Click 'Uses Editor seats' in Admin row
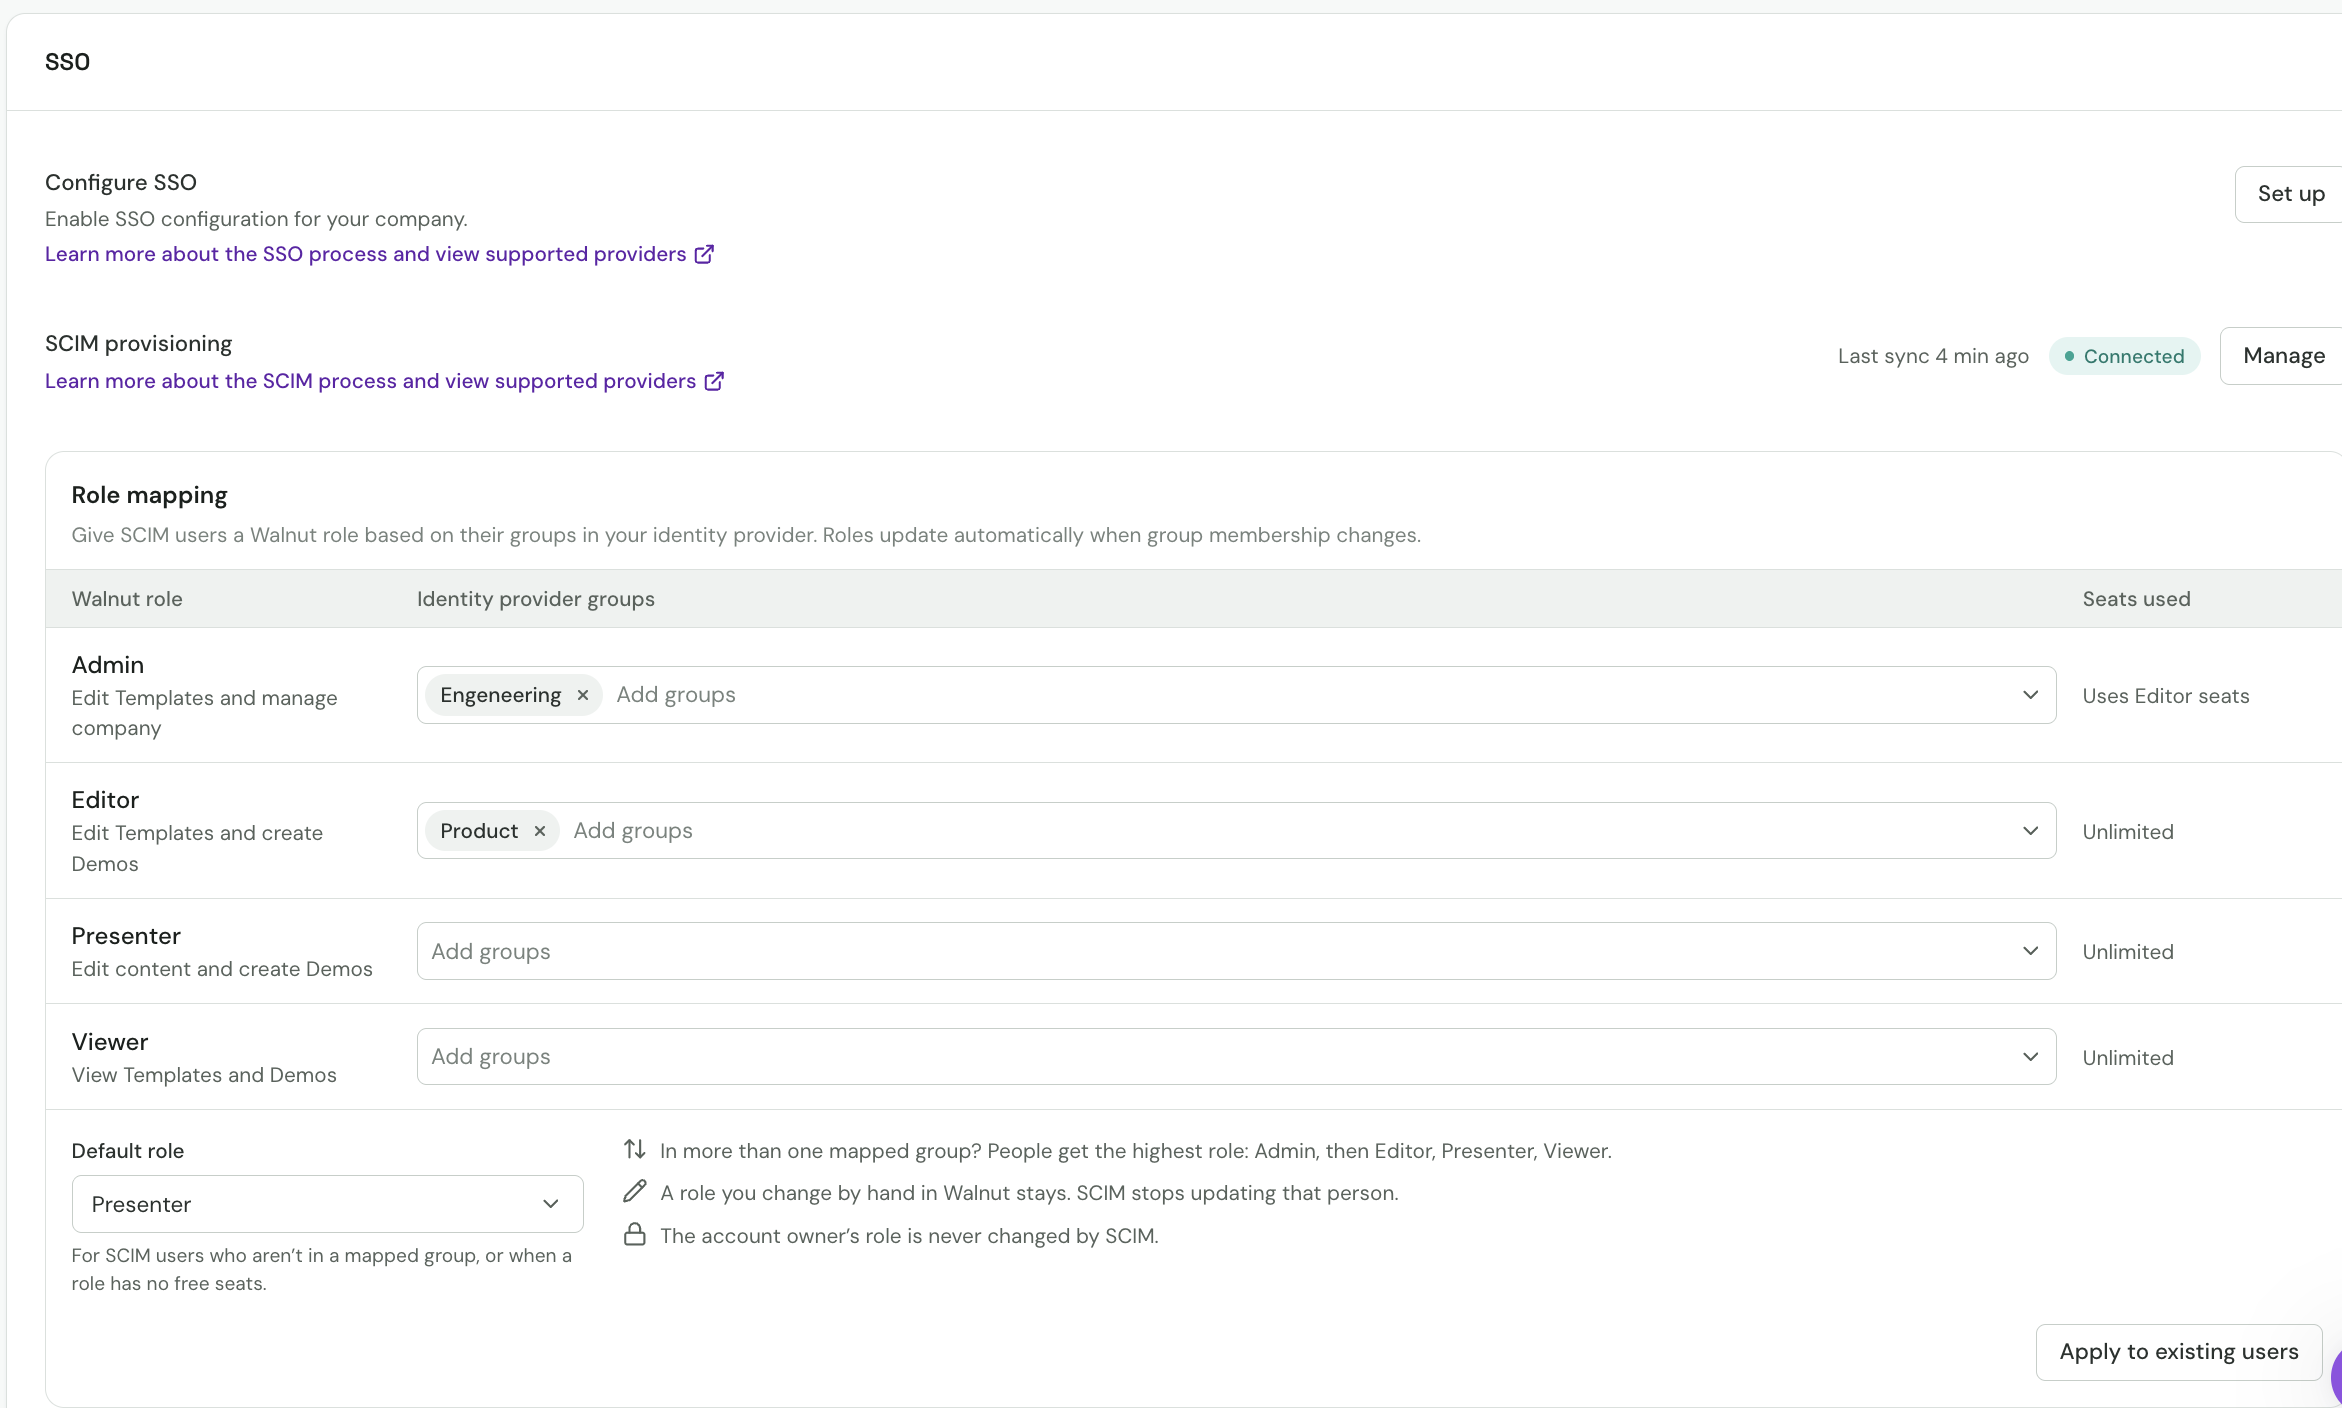The image size is (2342, 1408). 2166,696
